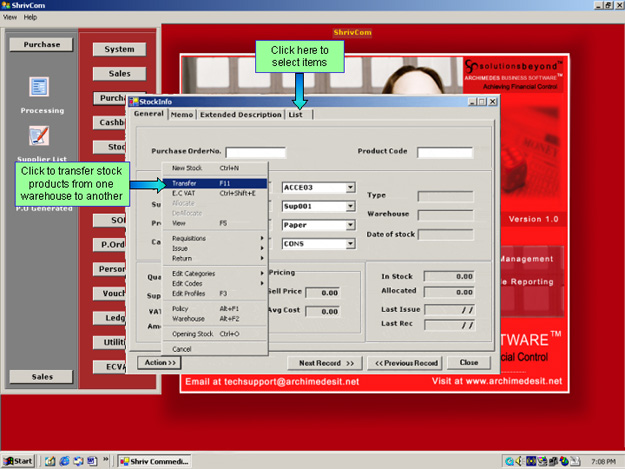The width and height of the screenshot is (625, 469).
Task: Open the CONS dropdown arrow
Action: (x=350, y=243)
